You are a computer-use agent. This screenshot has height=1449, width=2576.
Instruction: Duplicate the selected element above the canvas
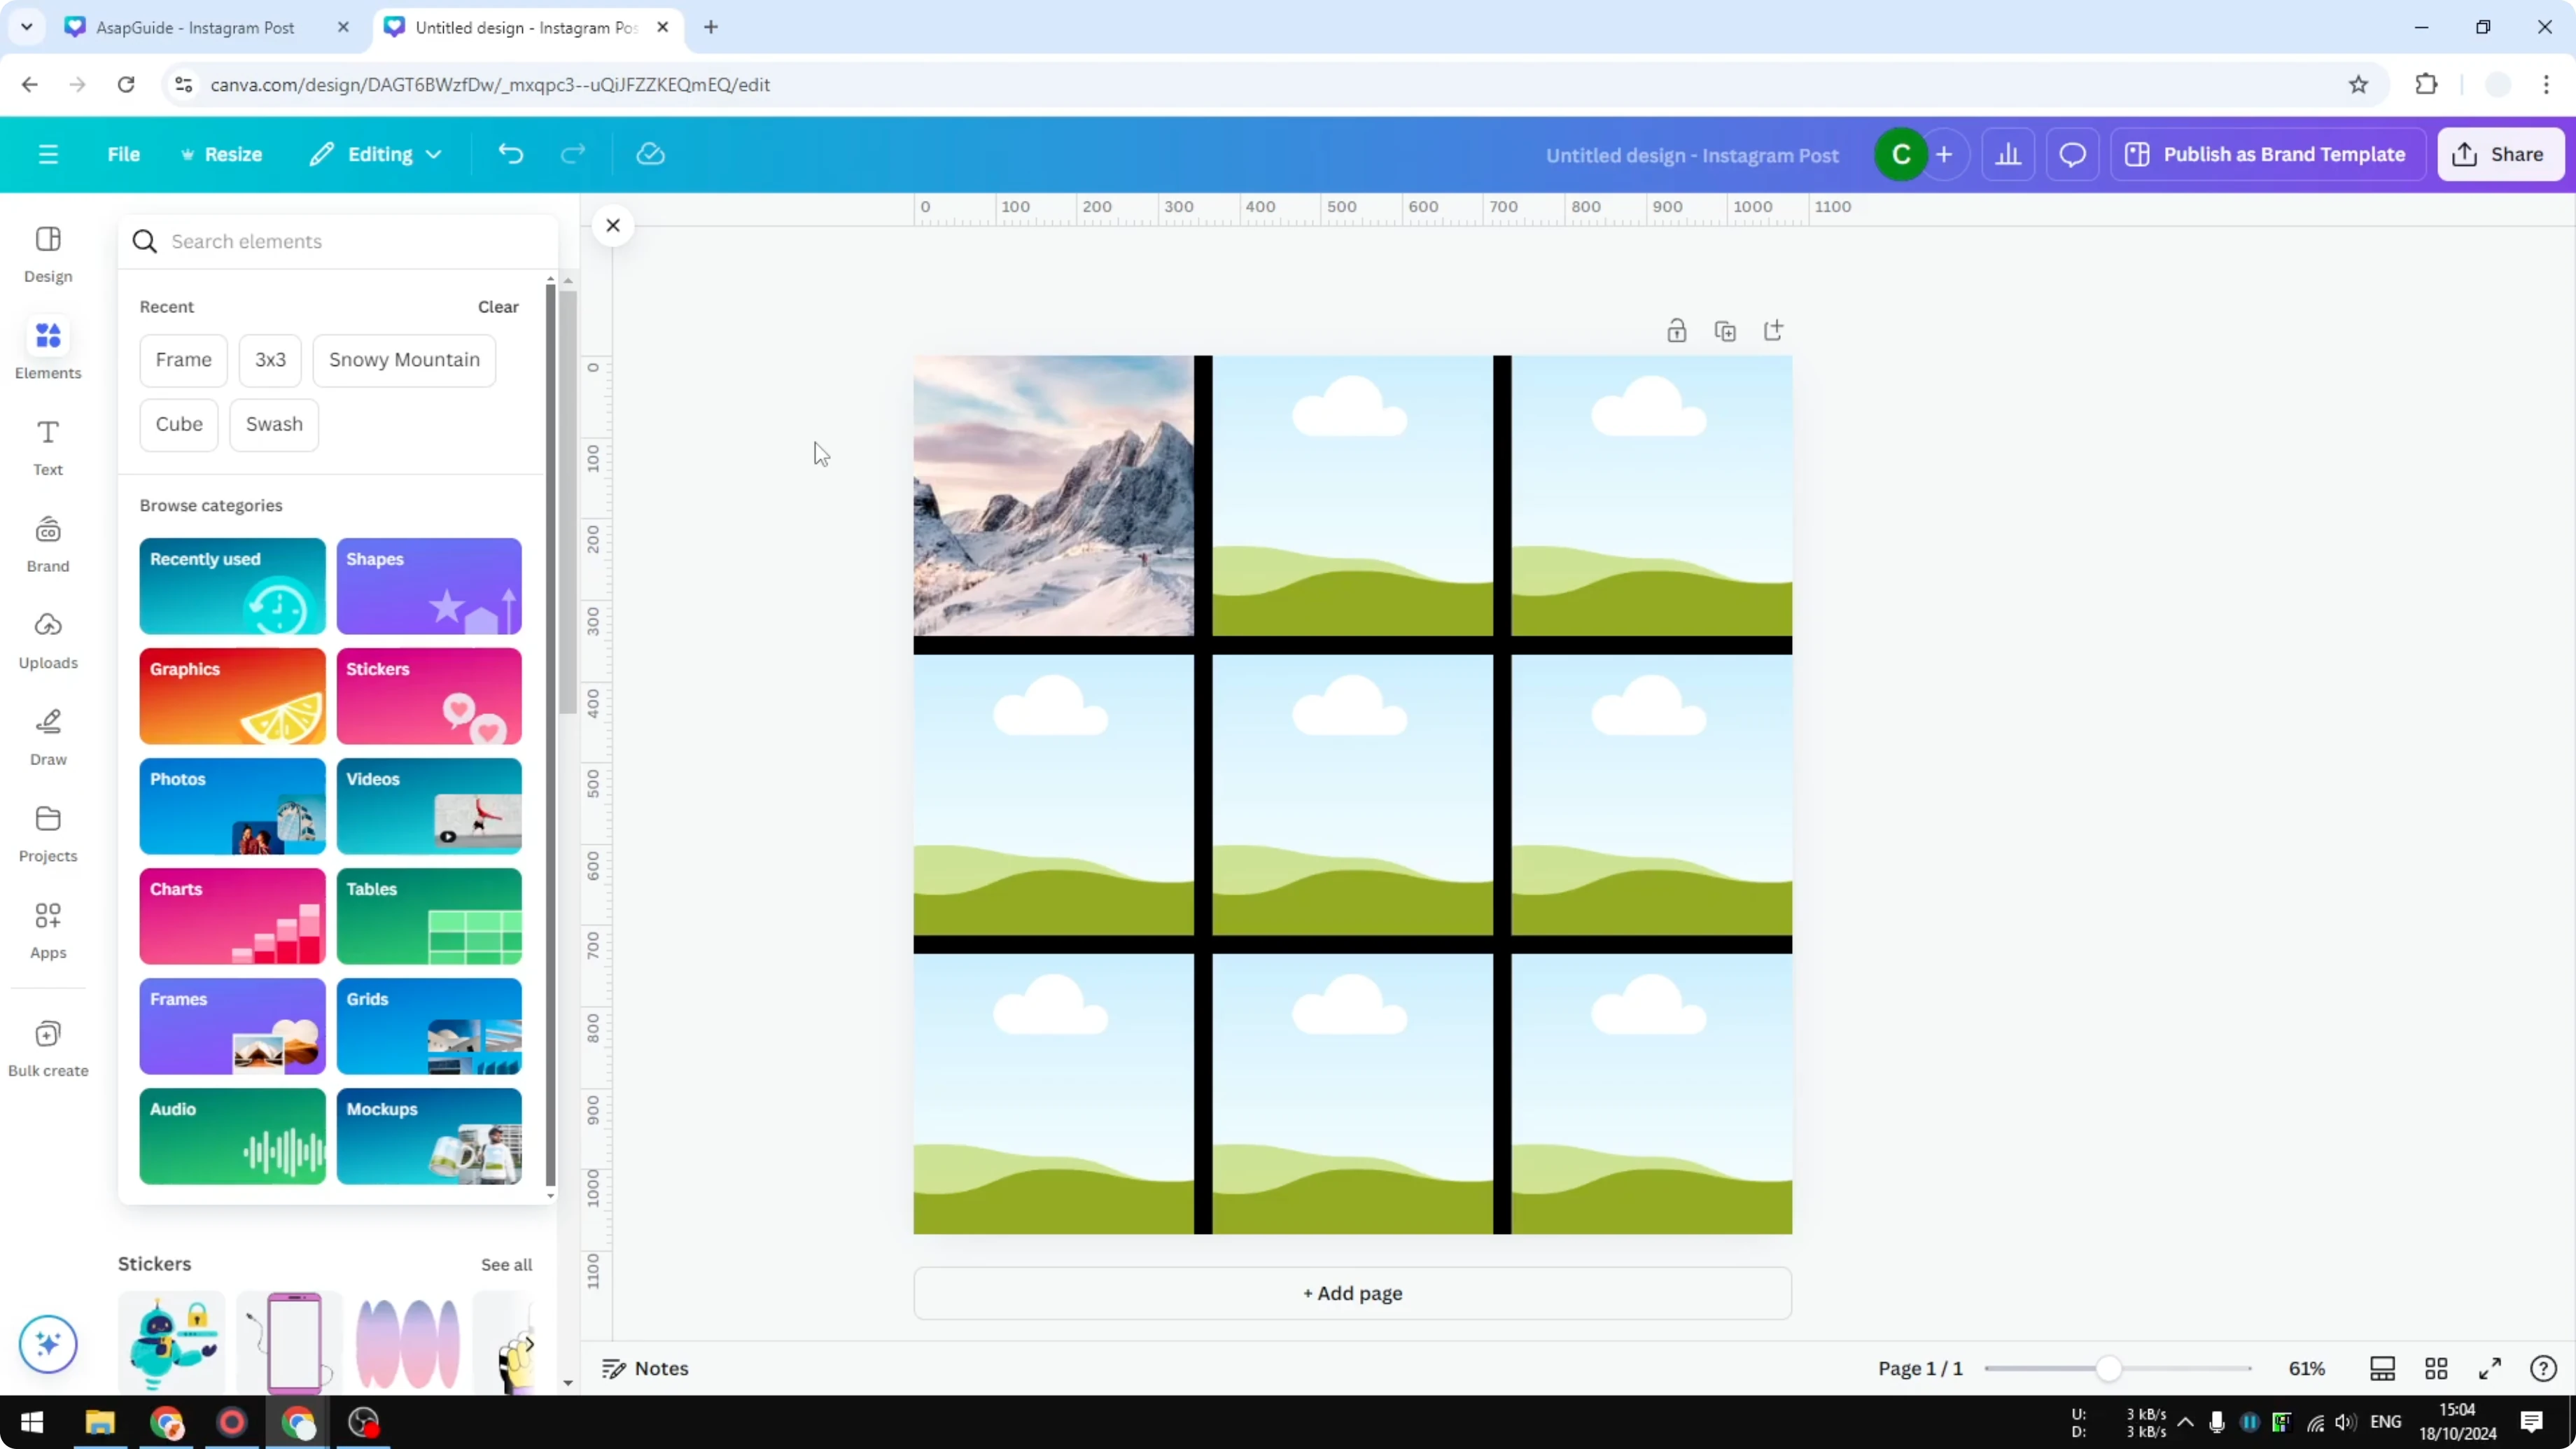point(1726,330)
